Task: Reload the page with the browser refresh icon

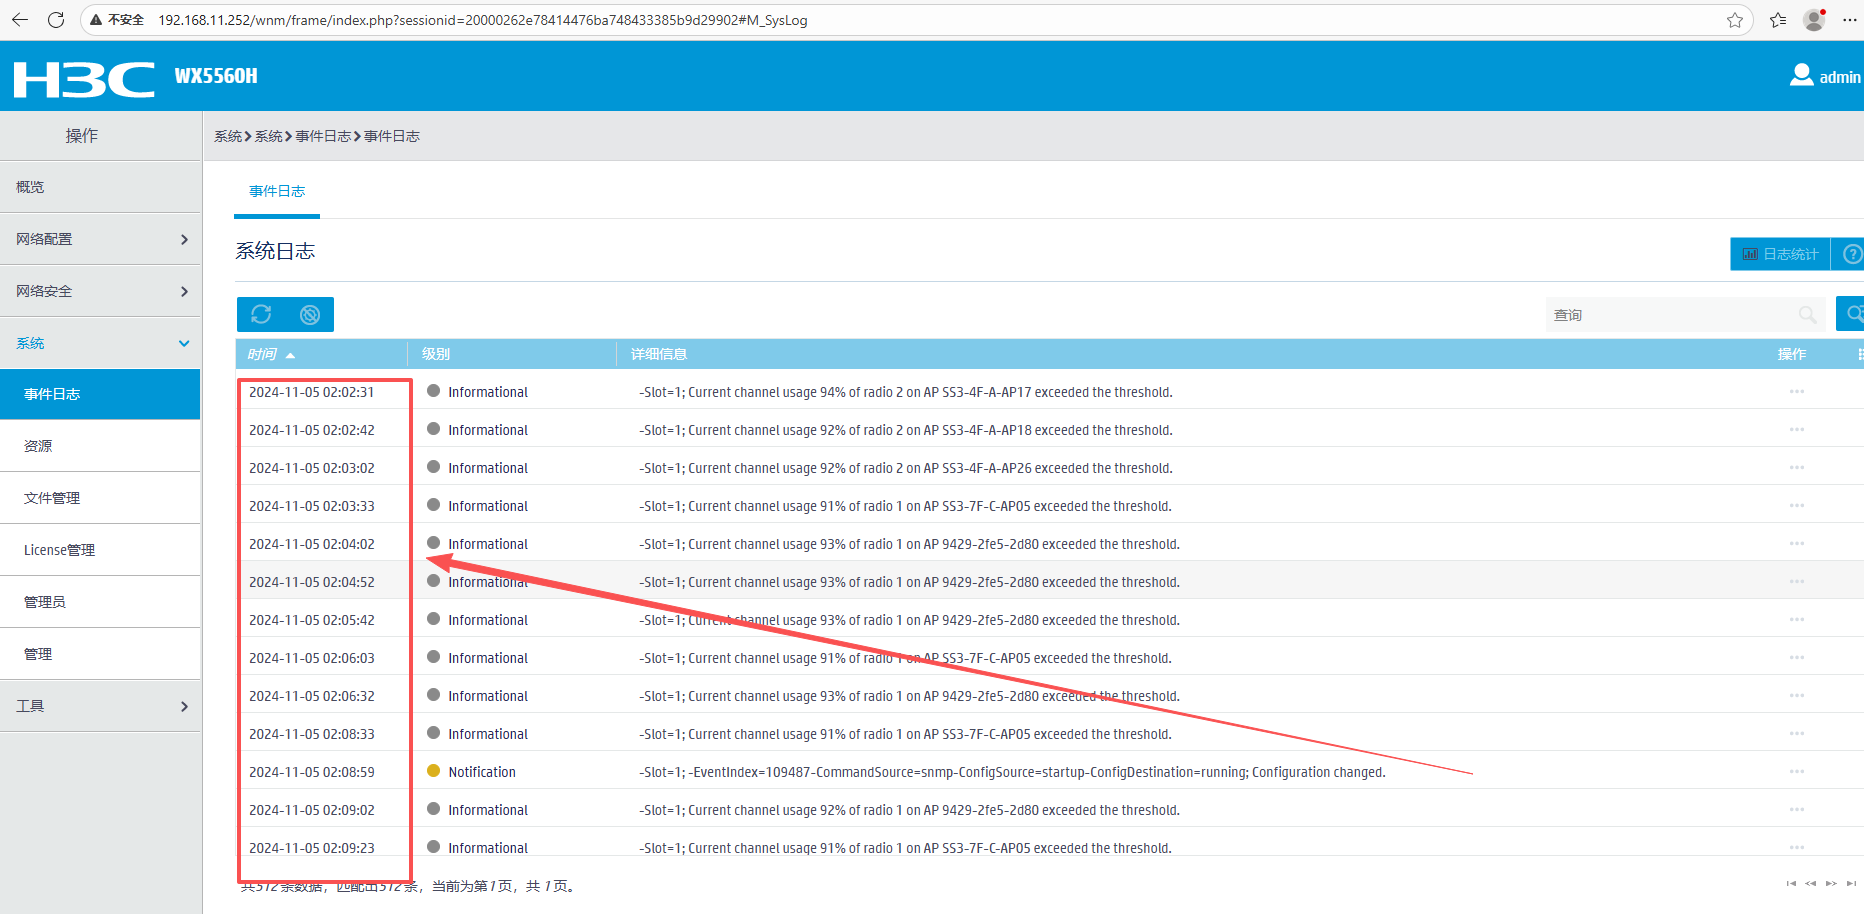Action: (x=56, y=20)
